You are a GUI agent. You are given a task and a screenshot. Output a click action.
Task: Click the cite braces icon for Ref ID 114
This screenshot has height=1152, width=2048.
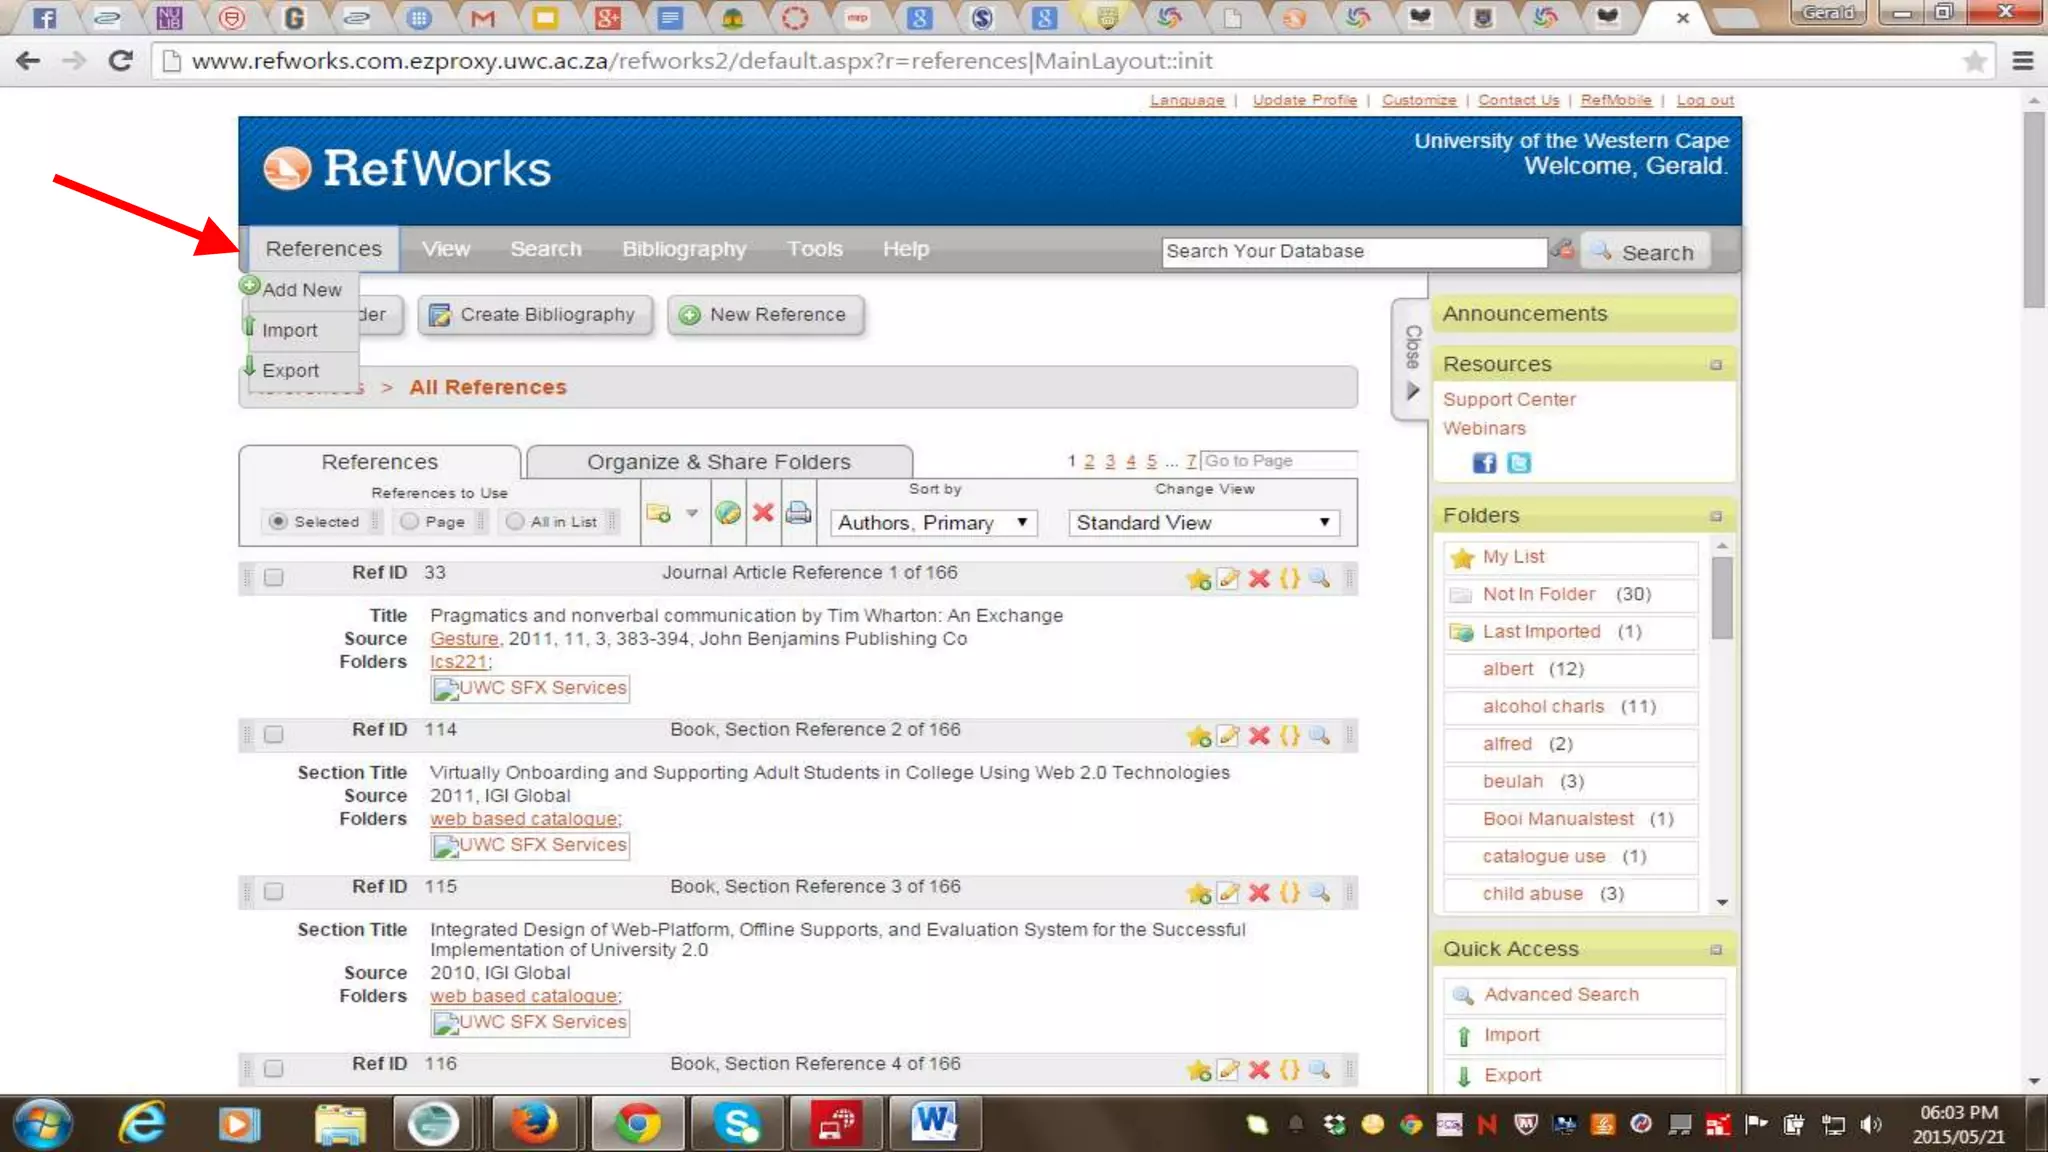(1290, 735)
